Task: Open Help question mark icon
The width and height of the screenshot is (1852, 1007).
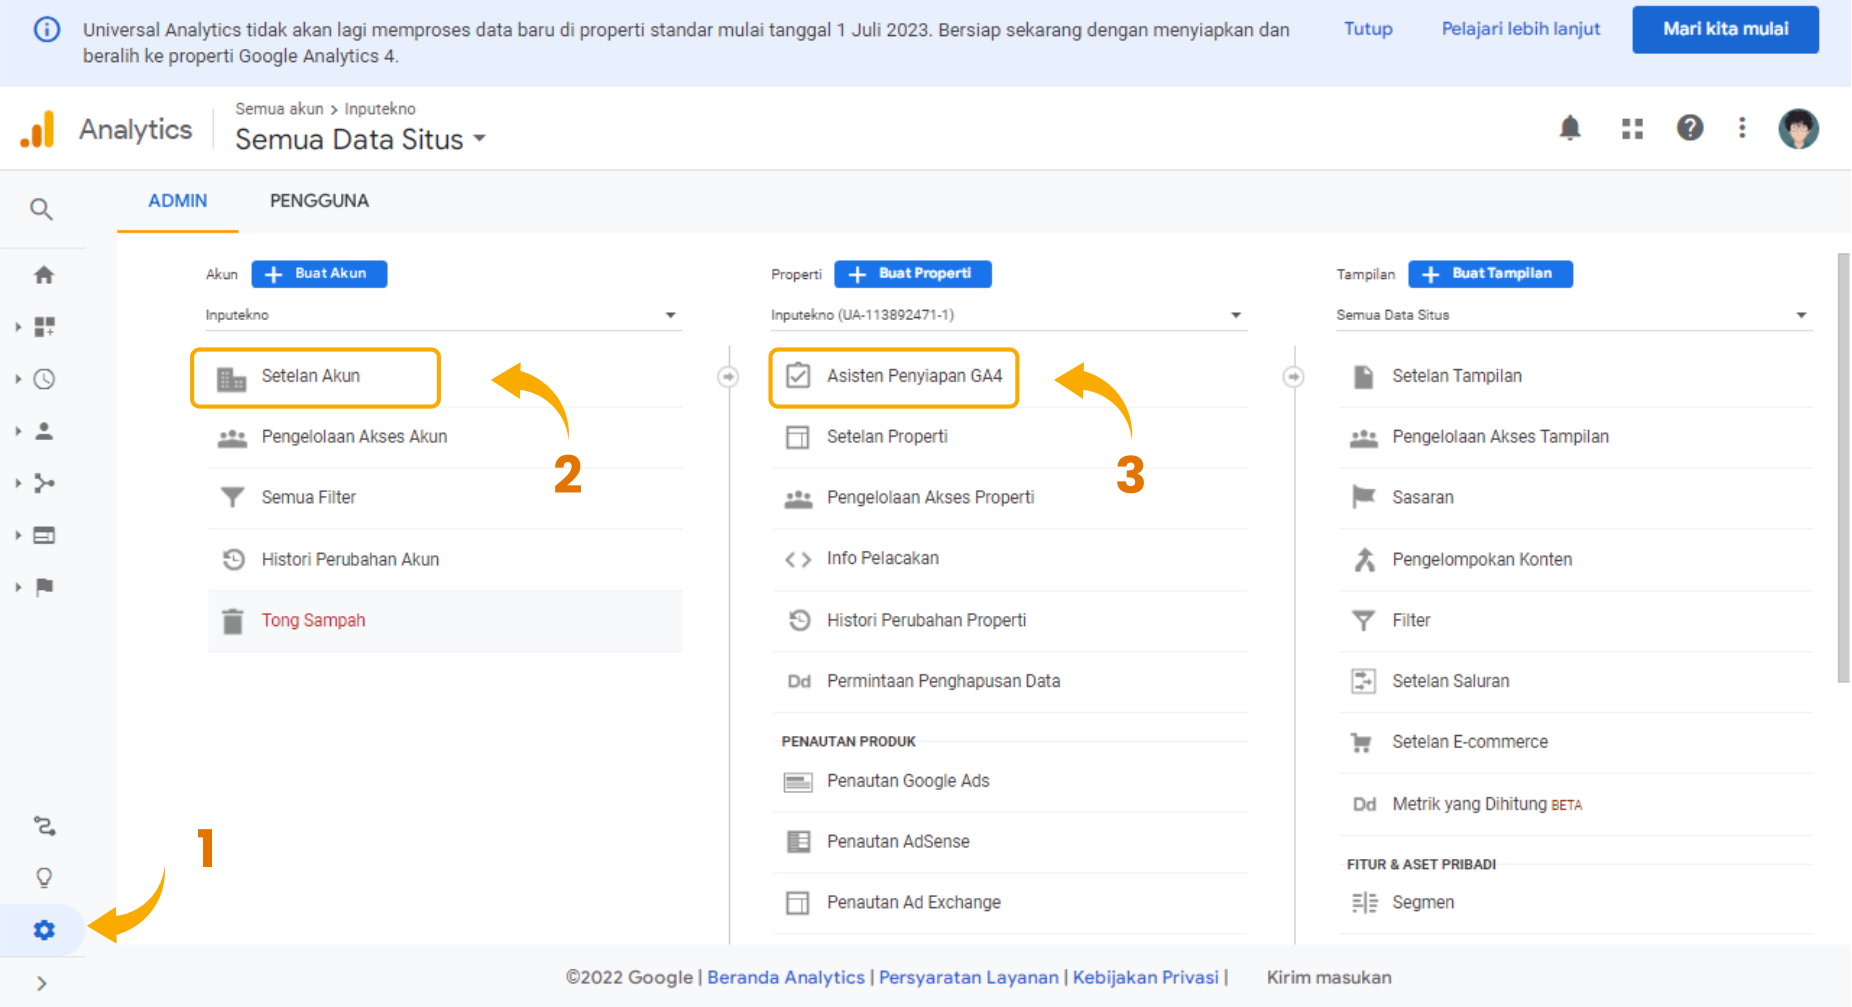Action: click(x=1690, y=128)
